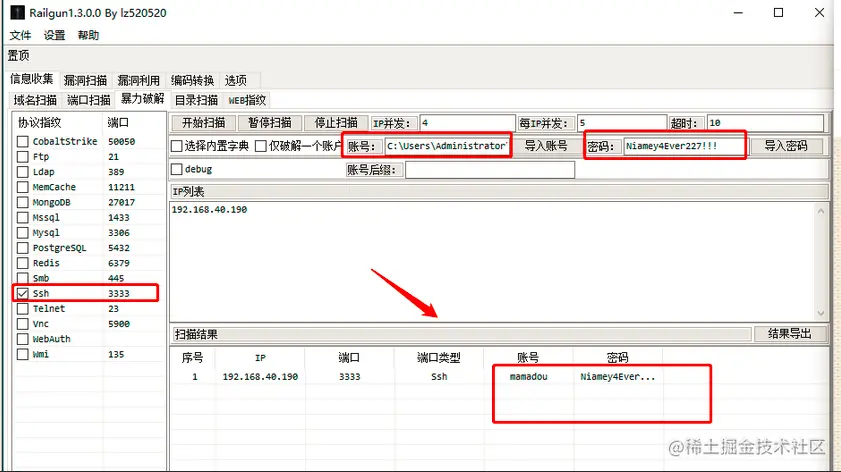Click the 账号 column header in results
This screenshot has width=841, height=472.
coord(528,358)
